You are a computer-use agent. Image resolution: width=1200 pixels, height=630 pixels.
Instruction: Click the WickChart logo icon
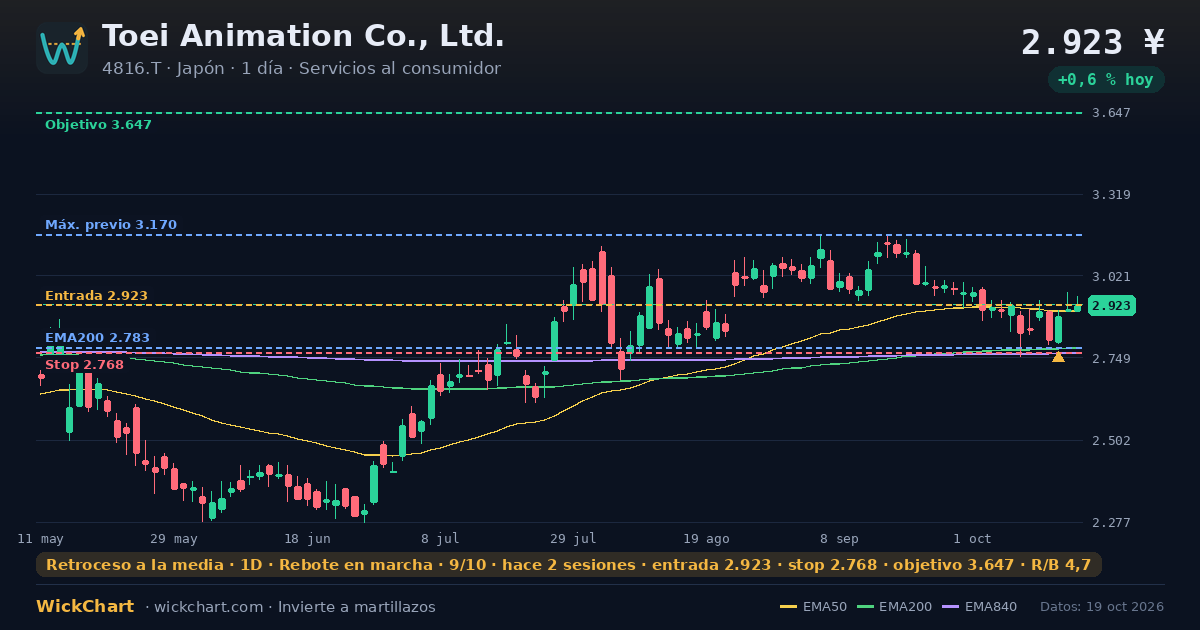[62, 48]
